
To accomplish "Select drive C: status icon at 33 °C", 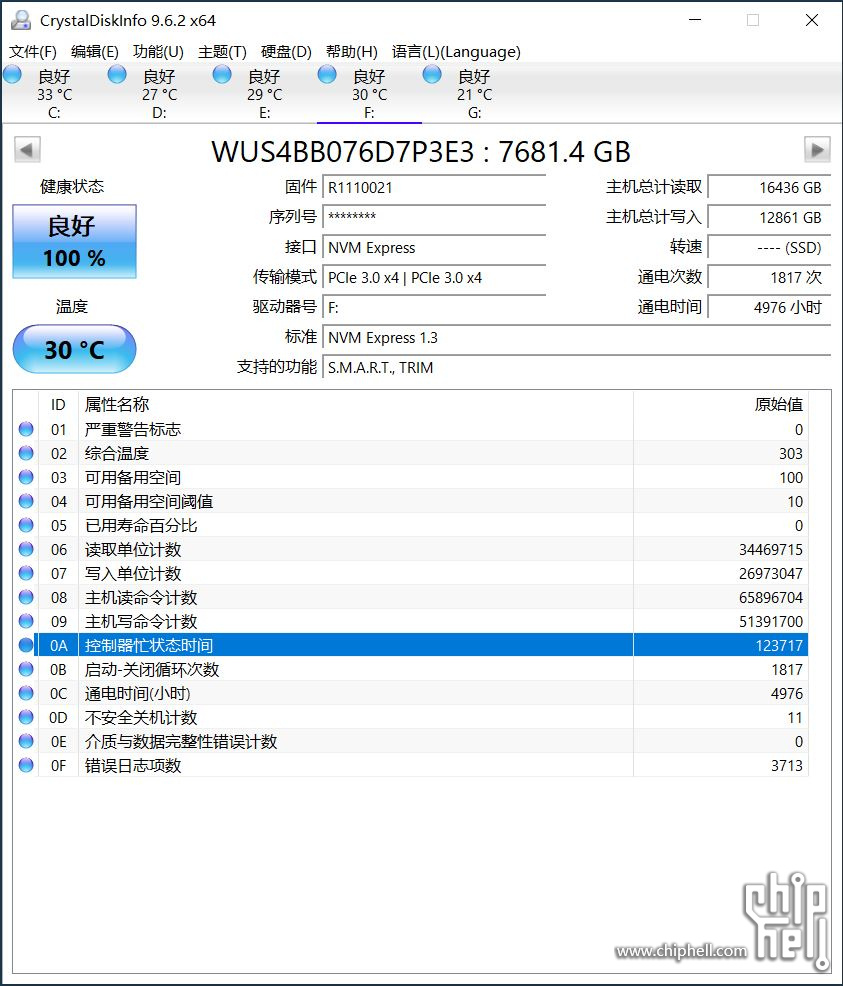I will (13, 75).
